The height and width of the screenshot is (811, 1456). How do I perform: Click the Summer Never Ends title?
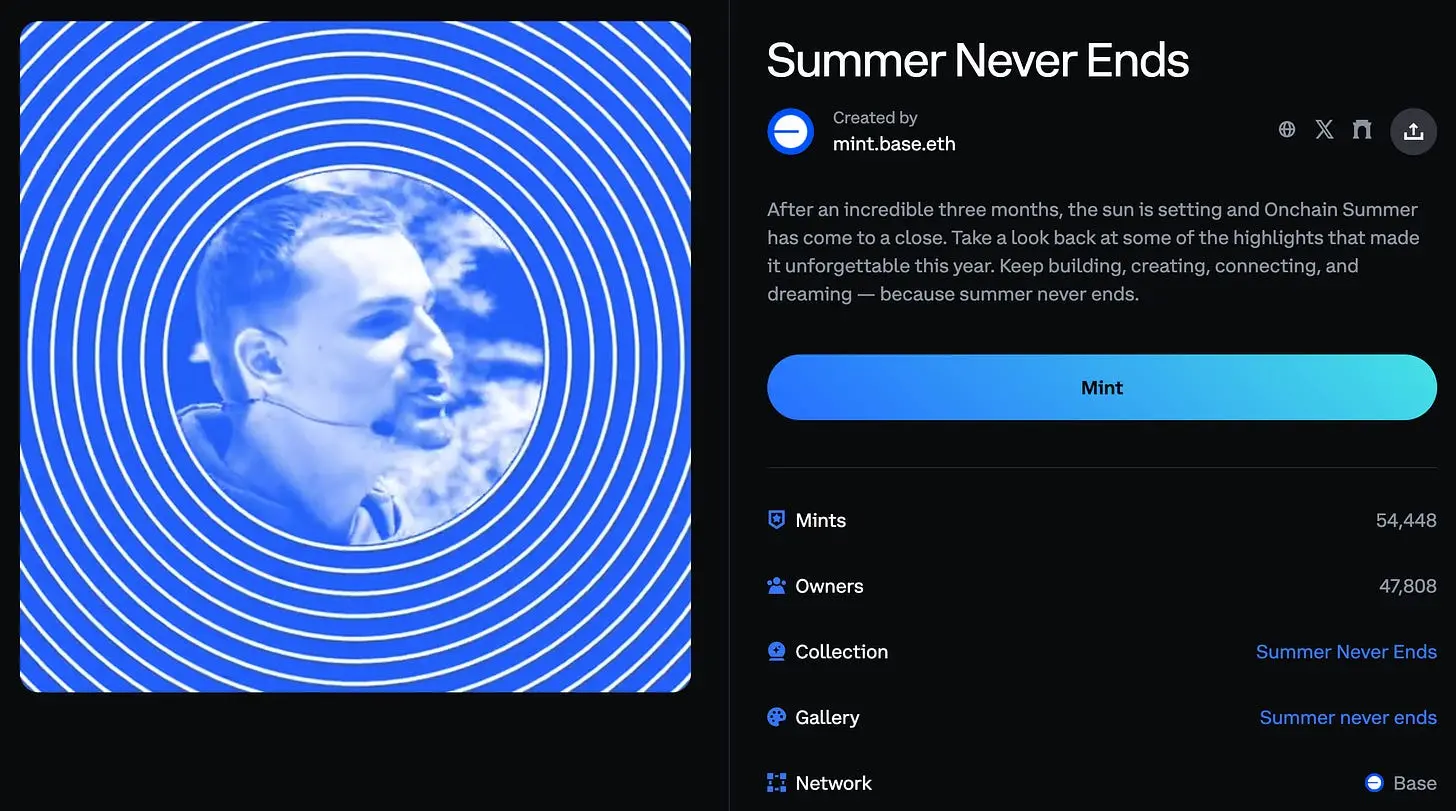[978, 61]
